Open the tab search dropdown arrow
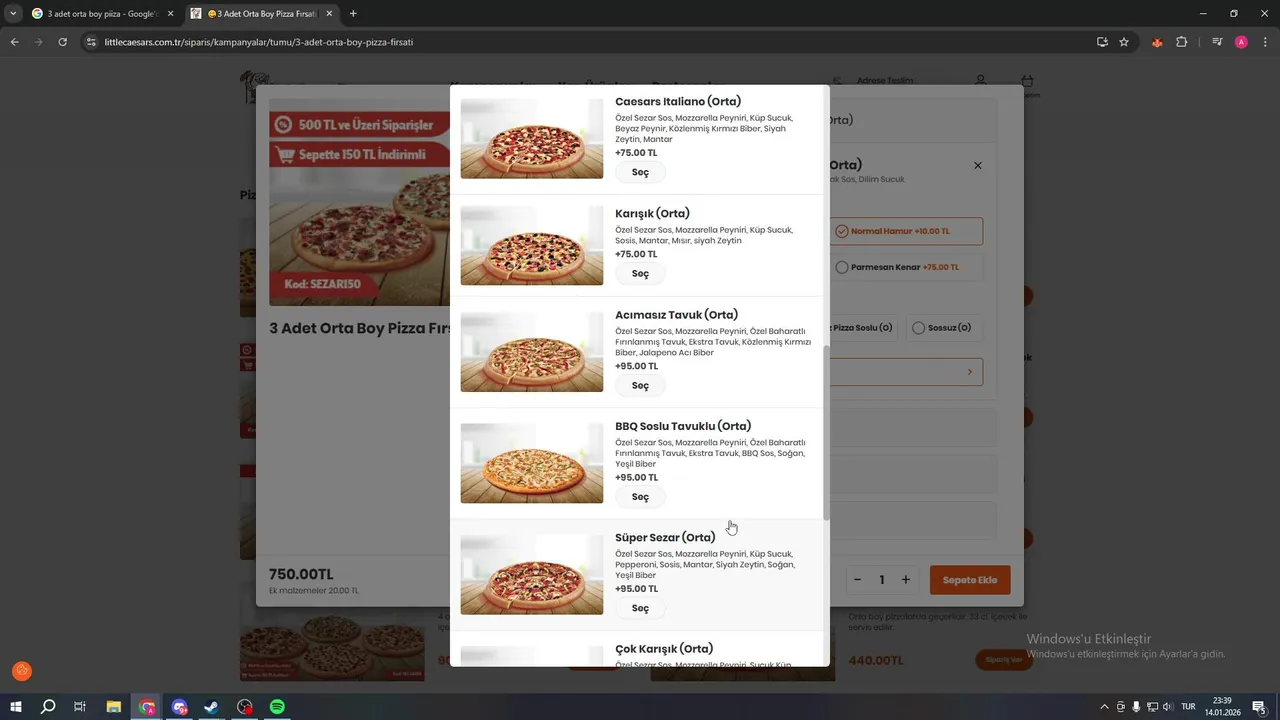Screen dimensions: 1280x720 (13, 14)
